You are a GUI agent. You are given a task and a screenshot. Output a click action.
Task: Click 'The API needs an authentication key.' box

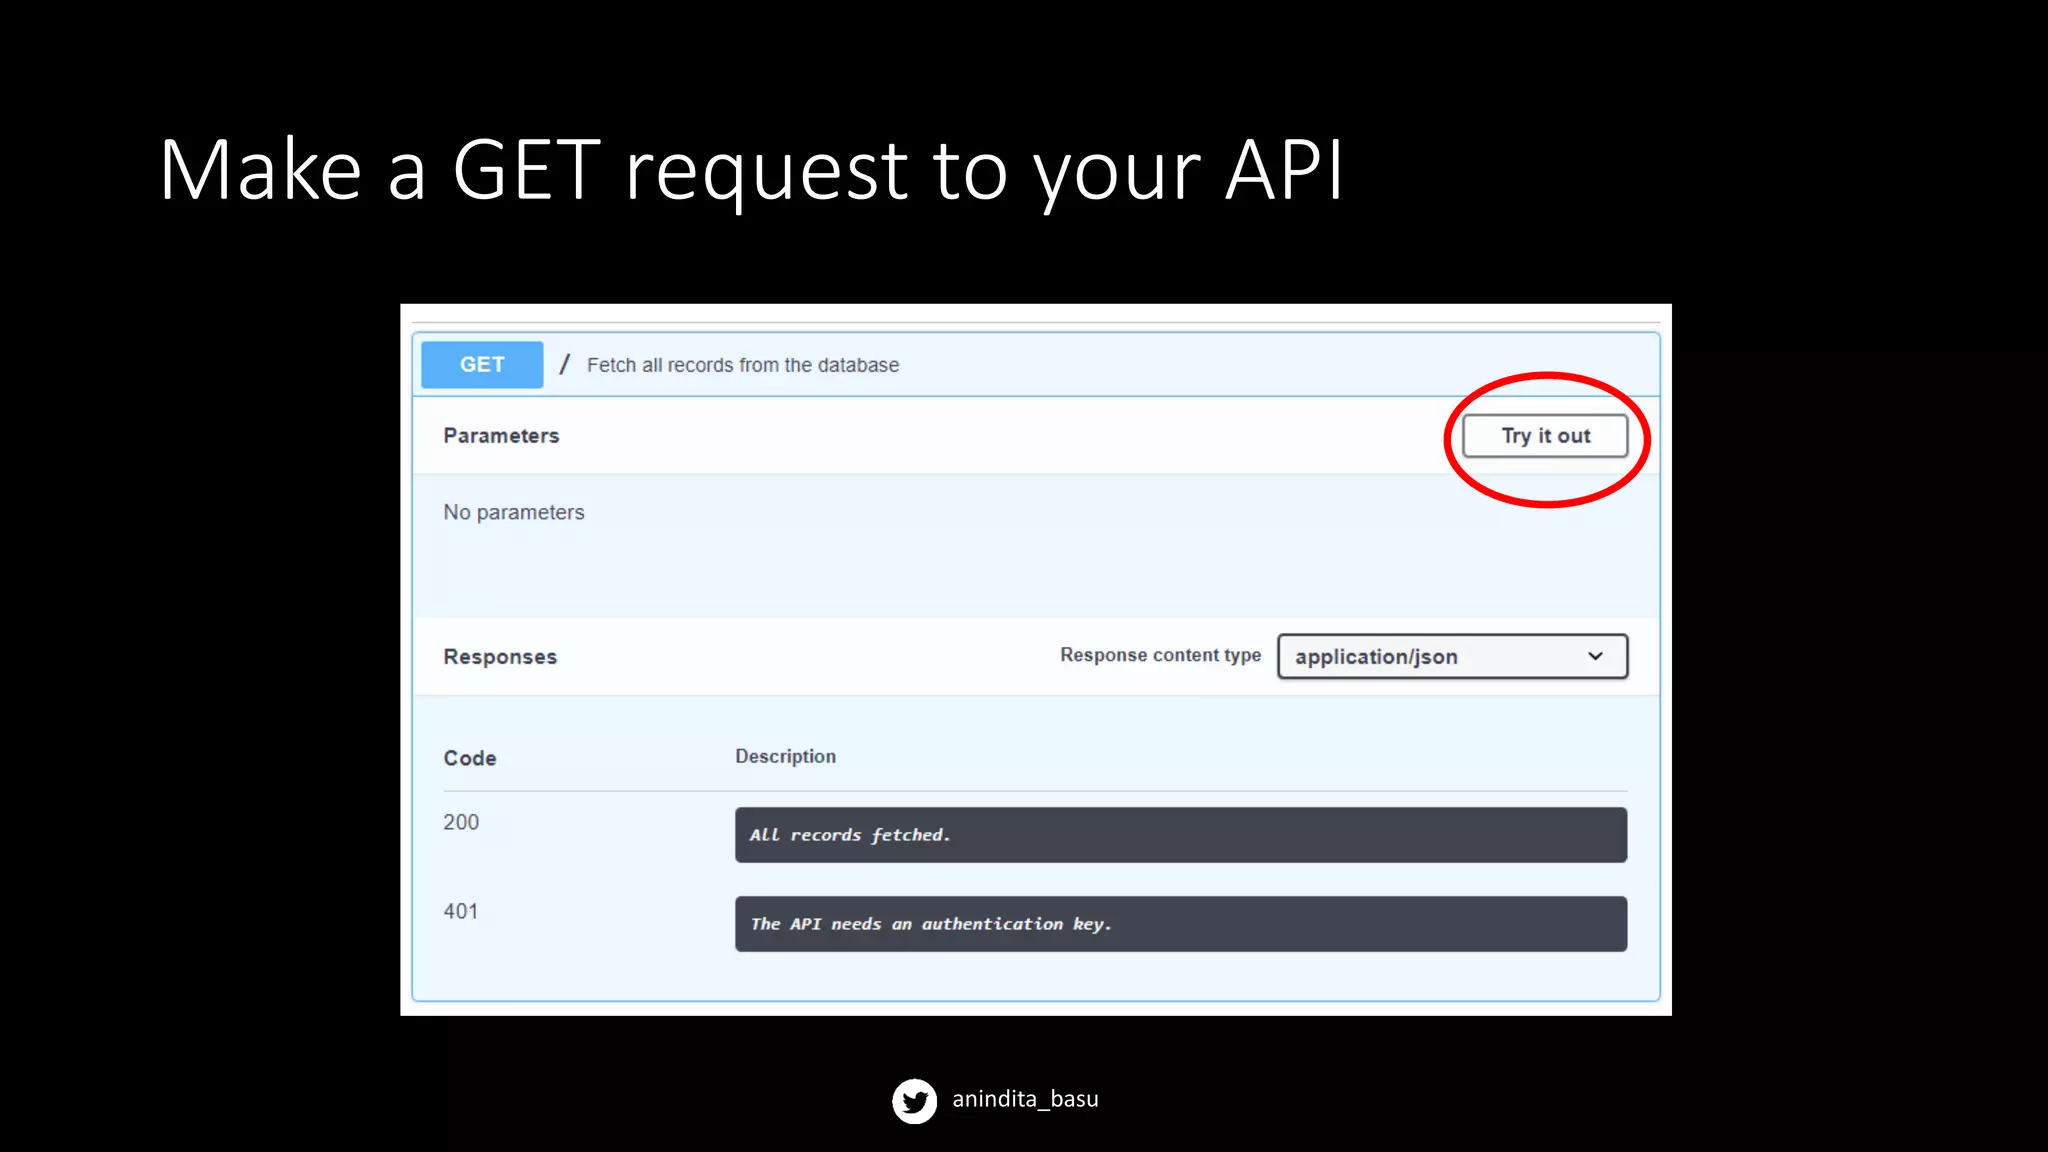(x=1181, y=924)
